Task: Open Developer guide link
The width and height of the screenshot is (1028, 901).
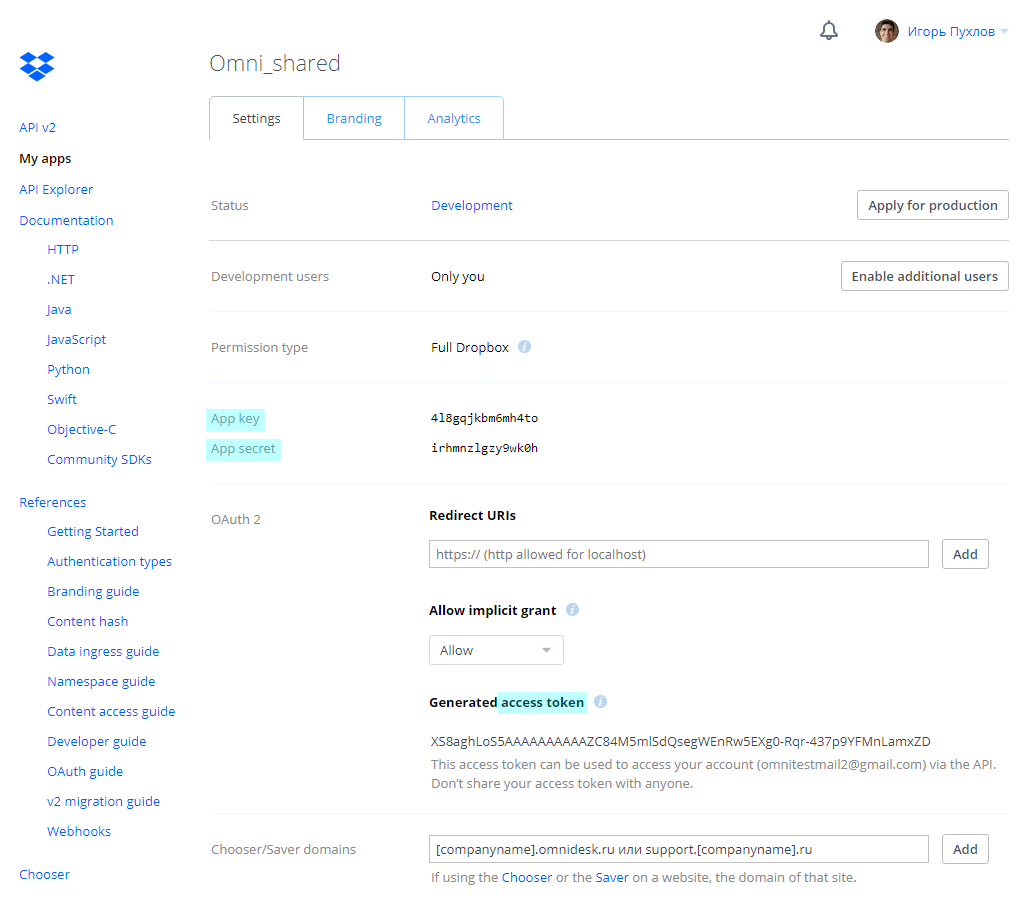Action: pyautogui.click(x=96, y=741)
